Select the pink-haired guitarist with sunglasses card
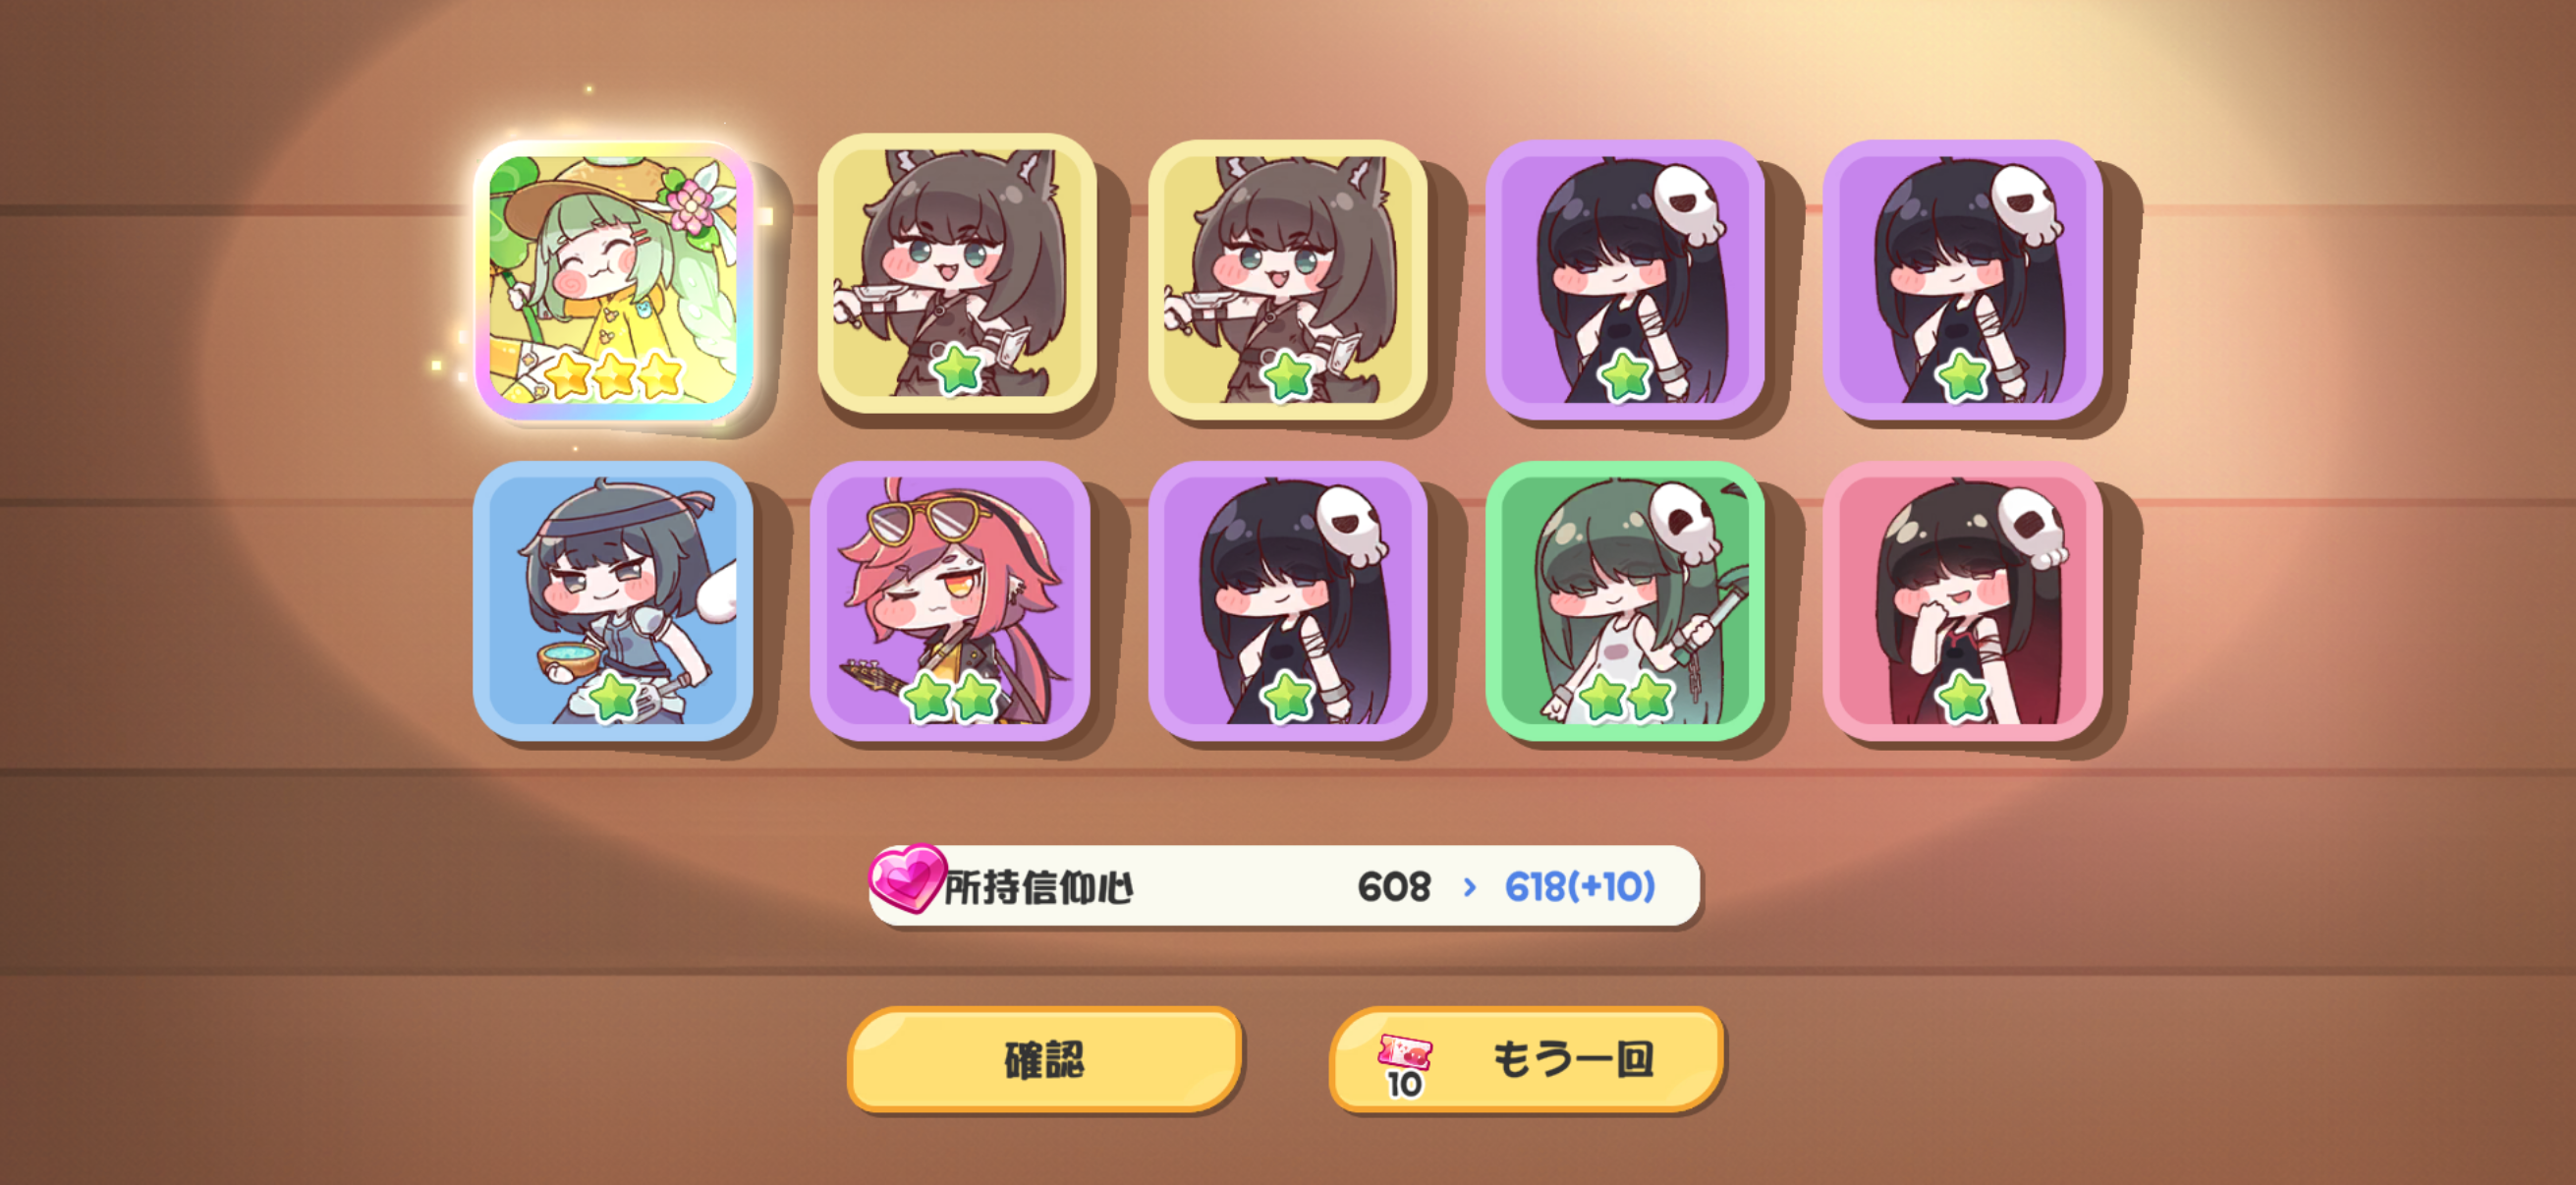The width and height of the screenshot is (2576, 1185). tap(950, 601)
